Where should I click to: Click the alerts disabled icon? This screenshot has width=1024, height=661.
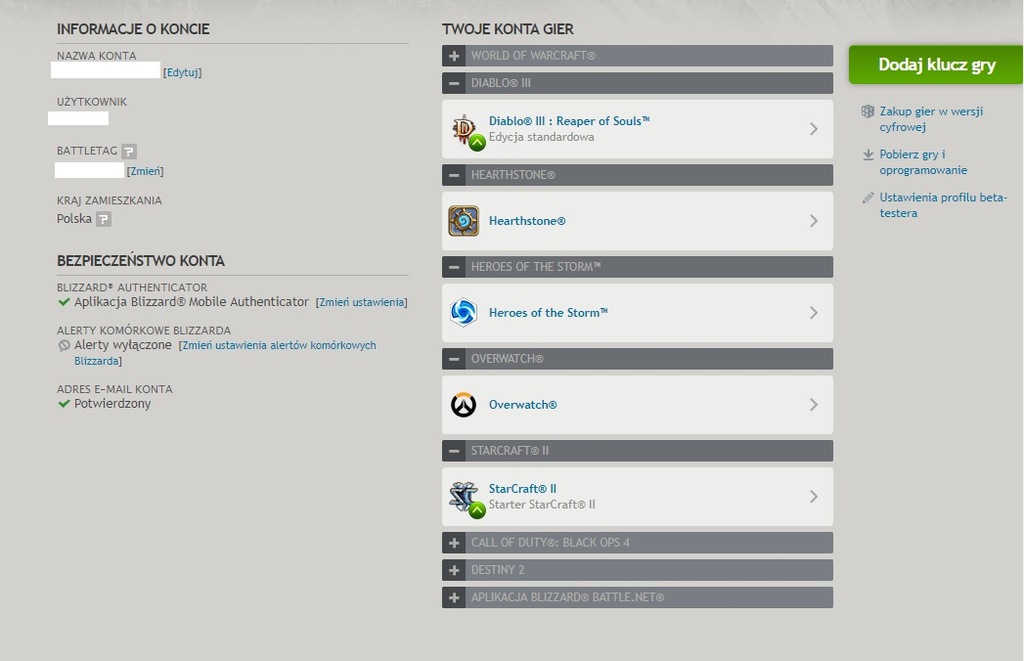click(x=64, y=345)
